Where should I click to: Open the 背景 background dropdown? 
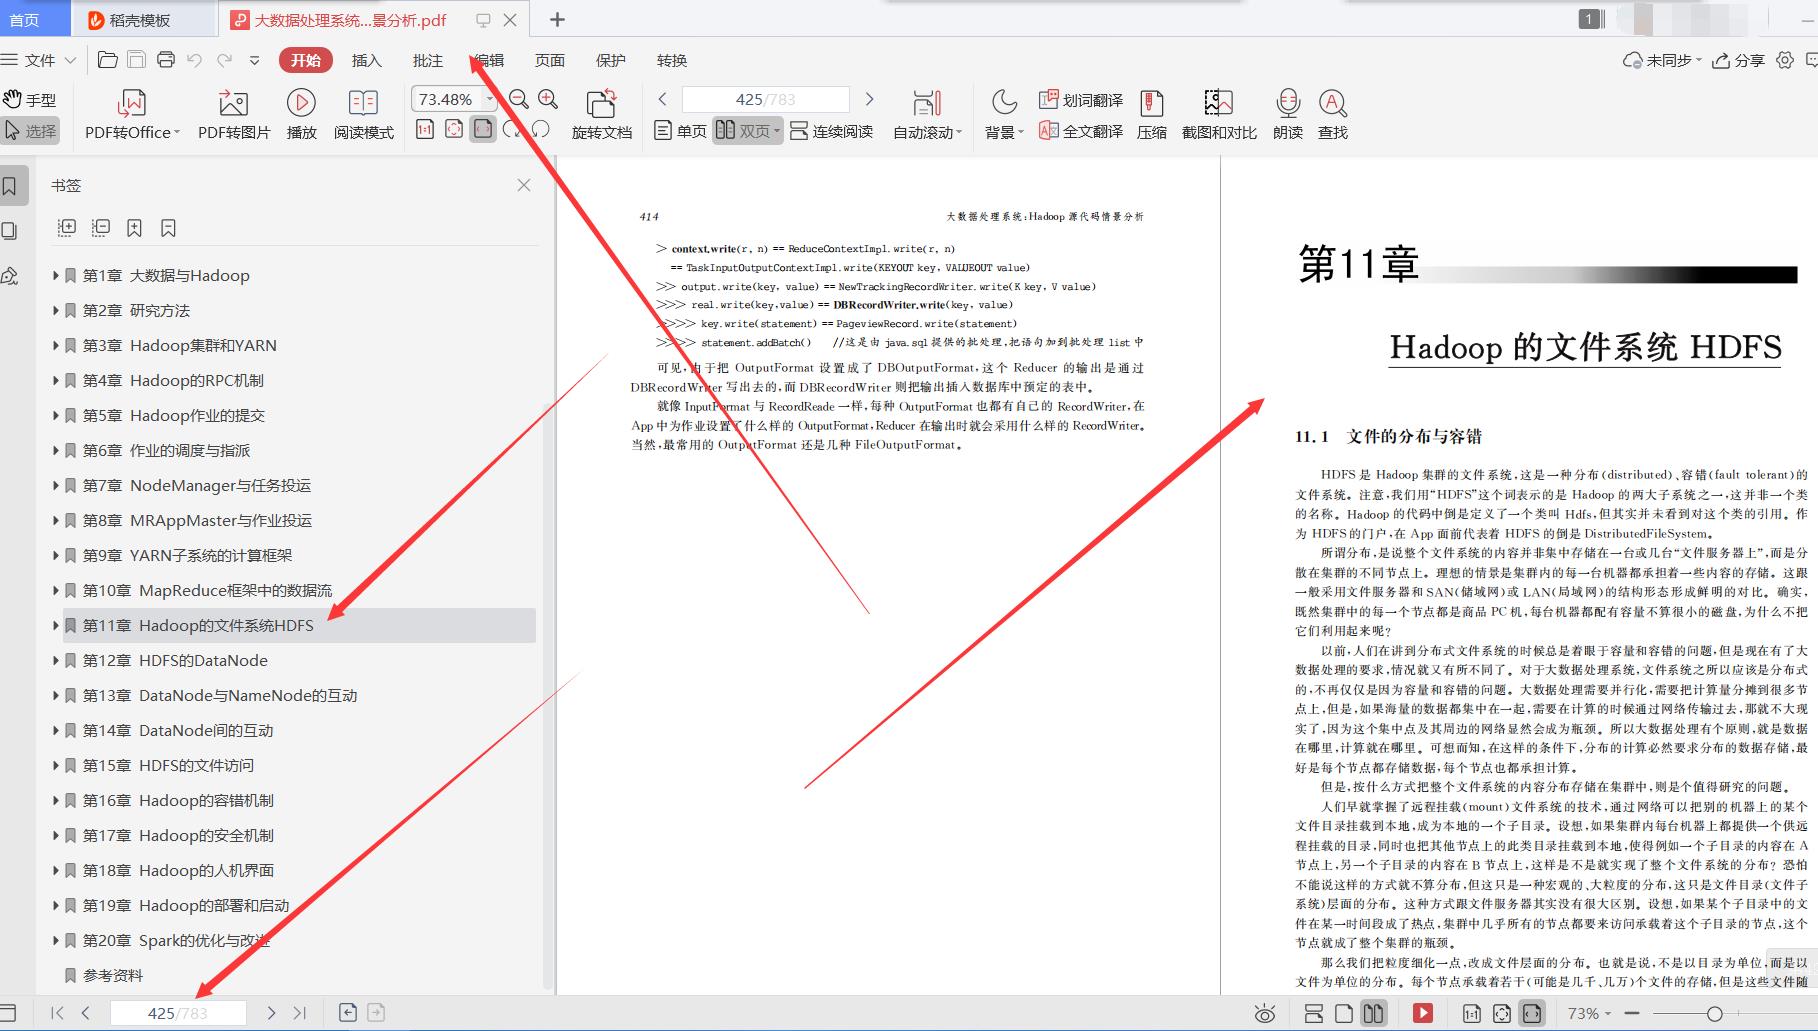[1004, 115]
